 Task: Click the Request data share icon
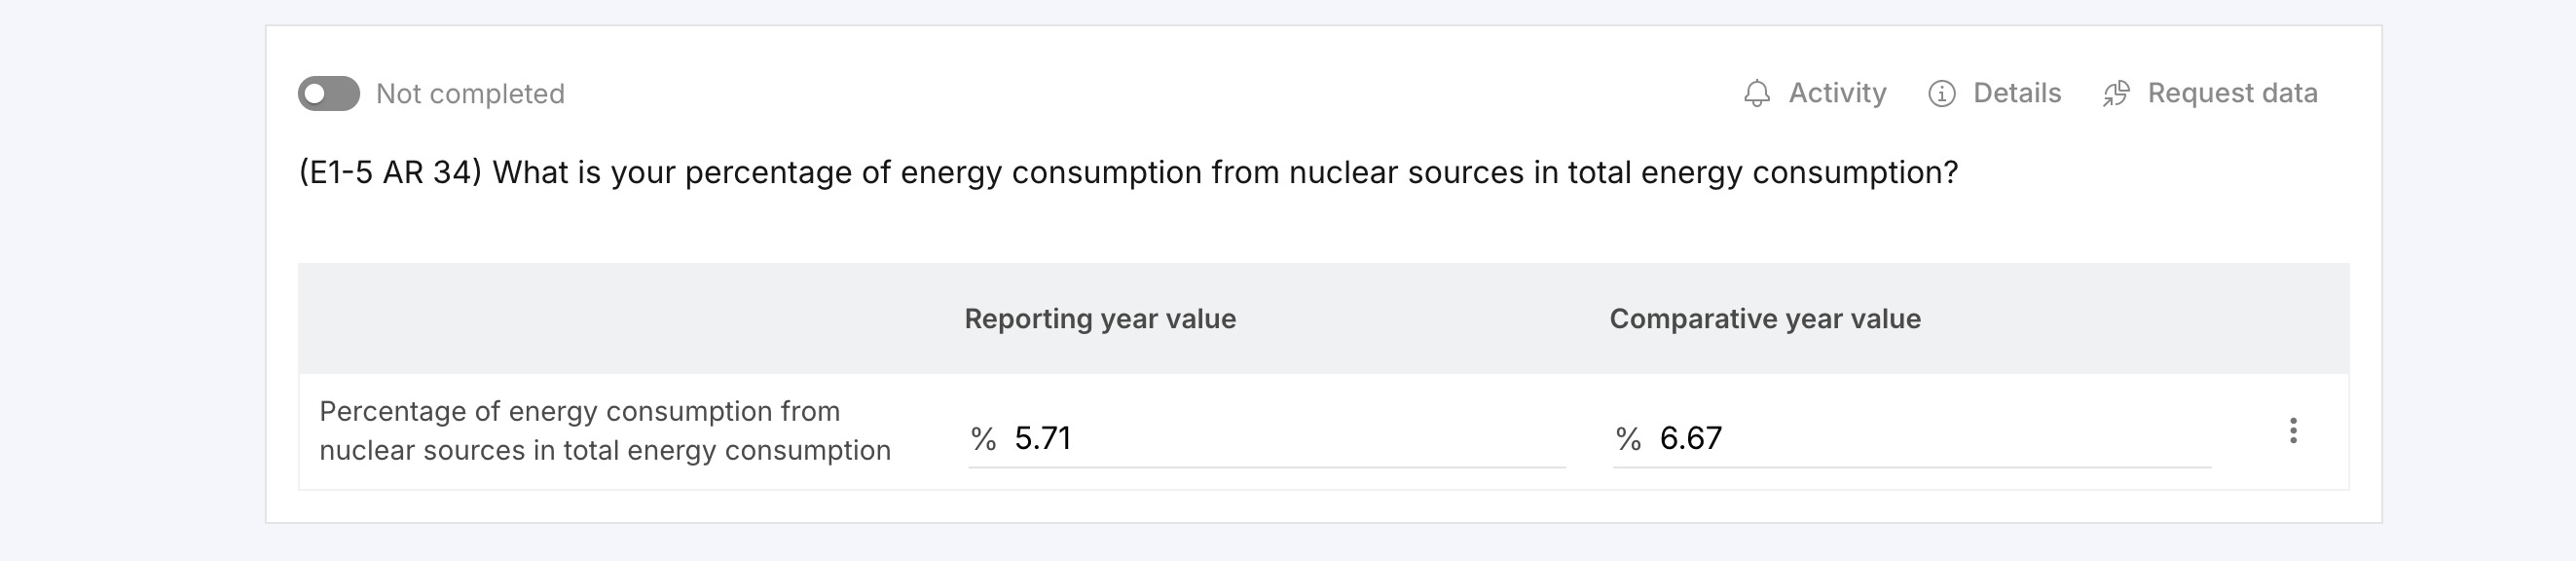tap(2116, 94)
